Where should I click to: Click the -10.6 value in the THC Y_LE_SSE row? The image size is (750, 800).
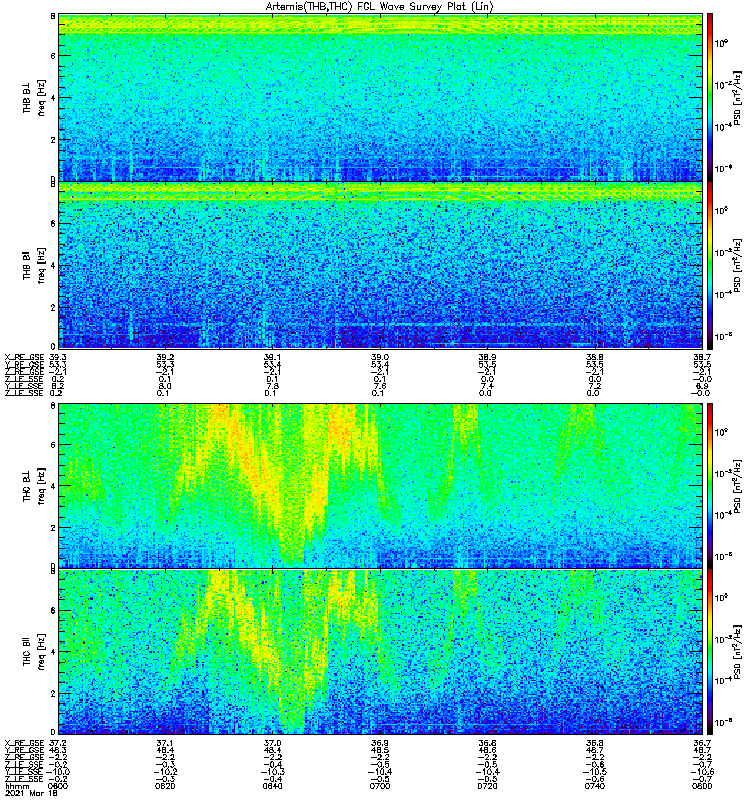coord(702,772)
